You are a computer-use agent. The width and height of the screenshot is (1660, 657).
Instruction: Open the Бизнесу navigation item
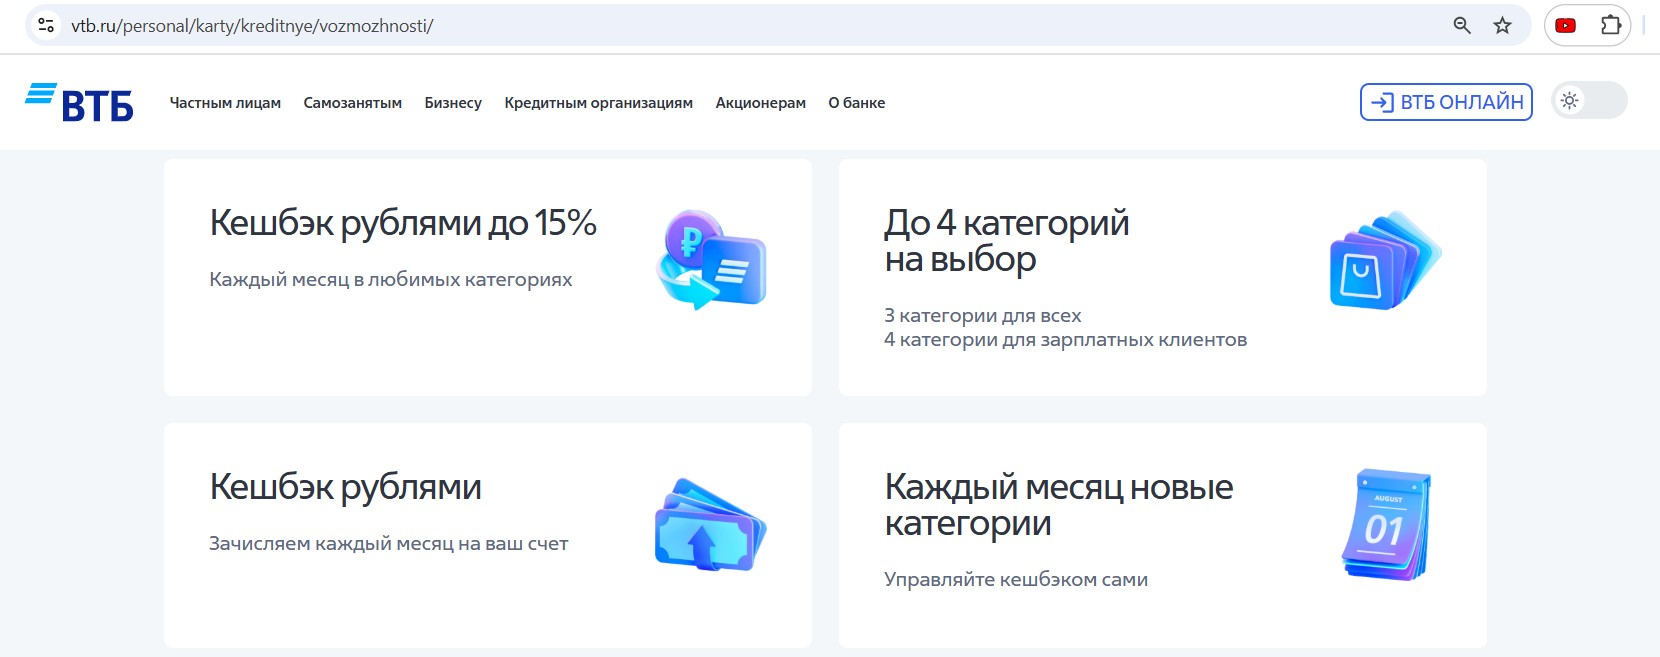coord(453,103)
